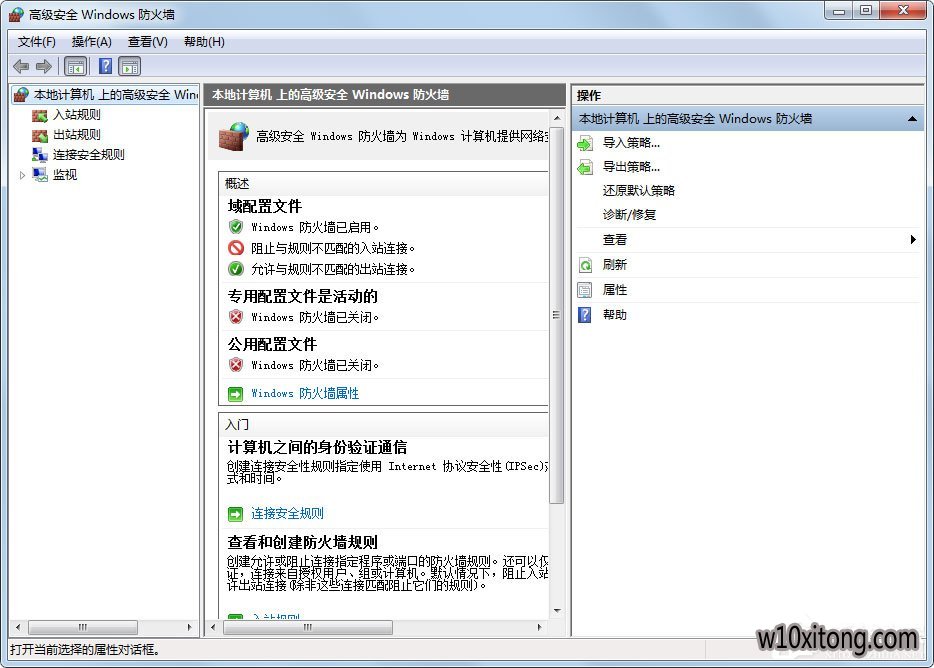The image size is (934, 668).
Task: Collapse the actions section header arrow
Action: click(912, 119)
